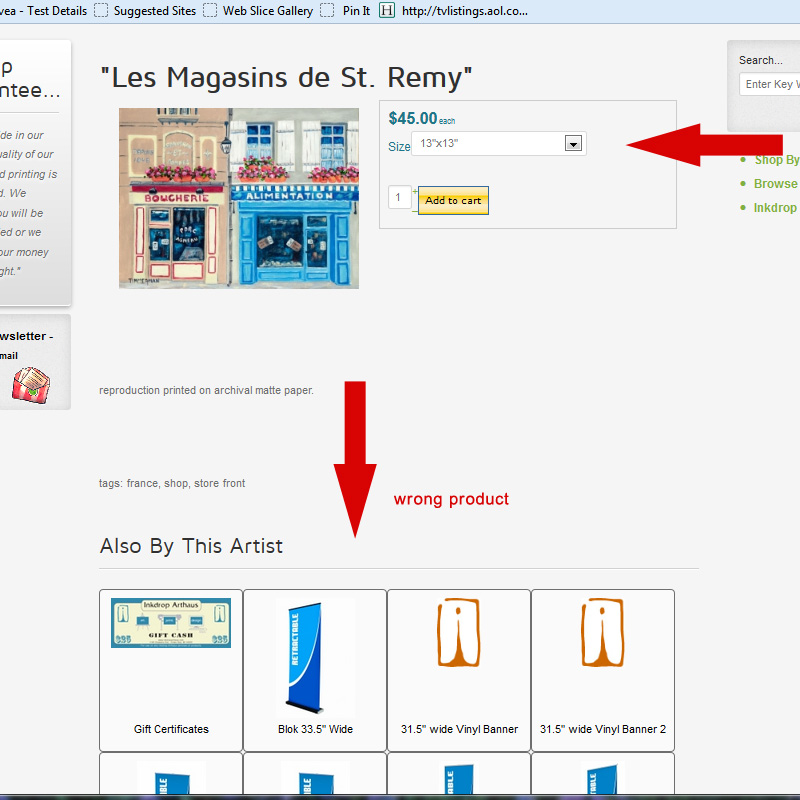The width and height of the screenshot is (800, 800).
Task: Open the Suggested Sites bookmark
Action: 155,11
